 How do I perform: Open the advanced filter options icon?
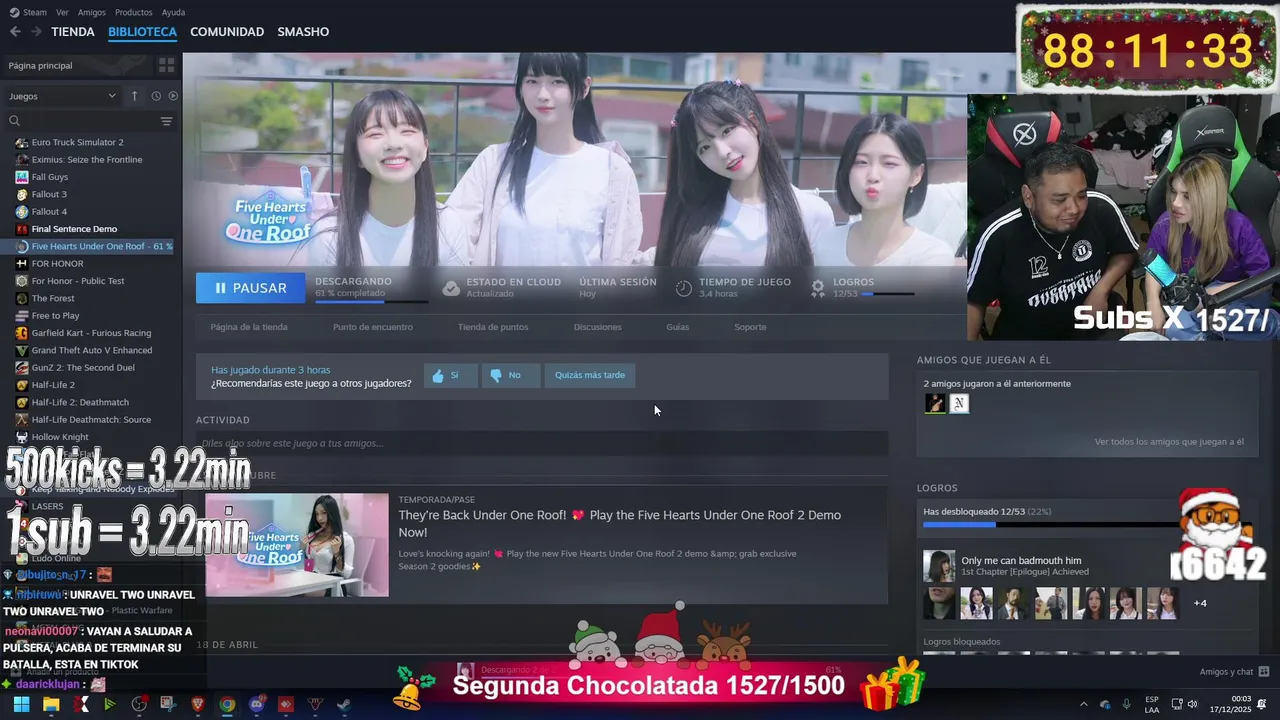click(x=166, y=121)
